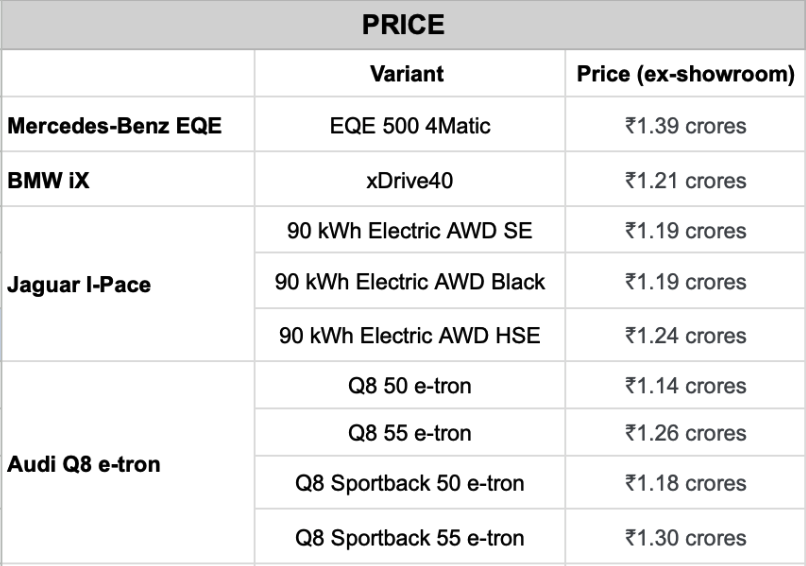Click the Jaguar I-Pace row label
The width and height of the screenshot is (806, 566).
point(79,285)
